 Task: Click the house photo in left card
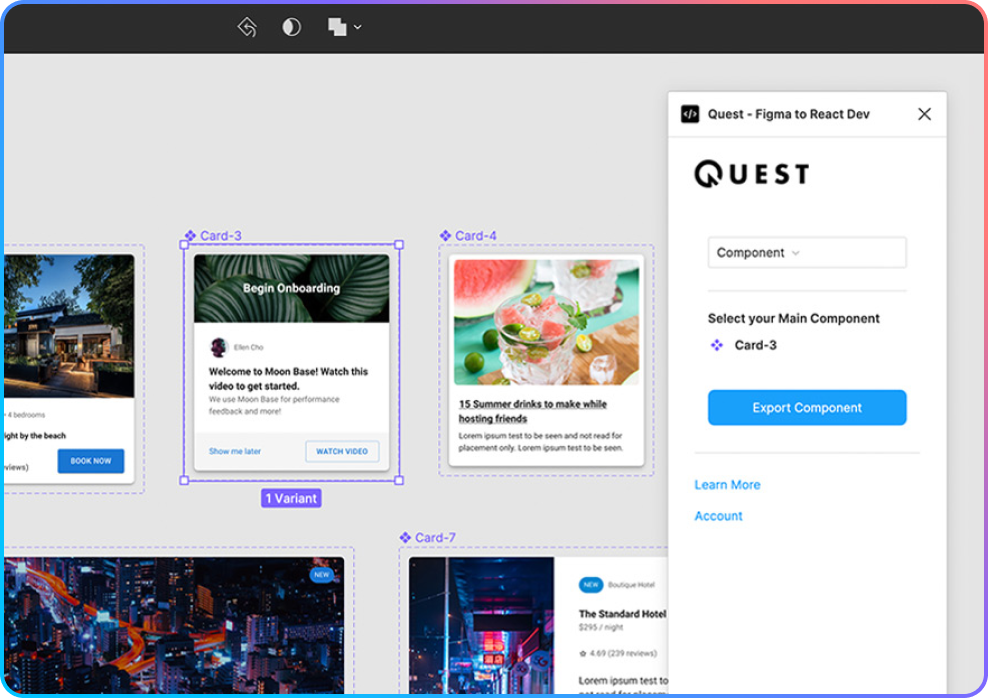(x=69, y=326)
